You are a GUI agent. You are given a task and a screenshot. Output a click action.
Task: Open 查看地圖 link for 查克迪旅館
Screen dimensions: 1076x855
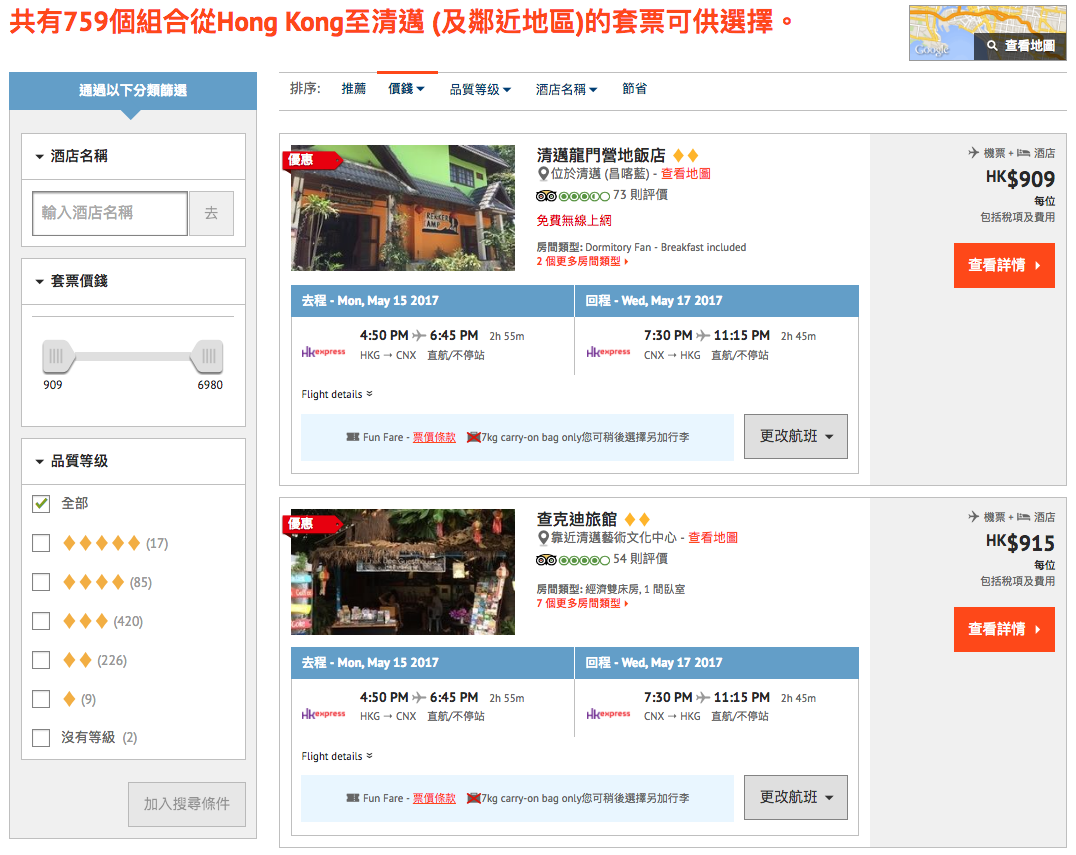coord(713,538)
